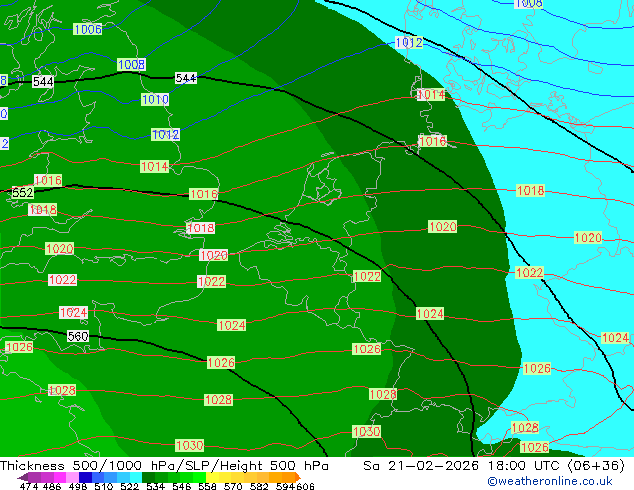Click the legend value 558
This screenshot has width=634, height=490.
(207, 486)
